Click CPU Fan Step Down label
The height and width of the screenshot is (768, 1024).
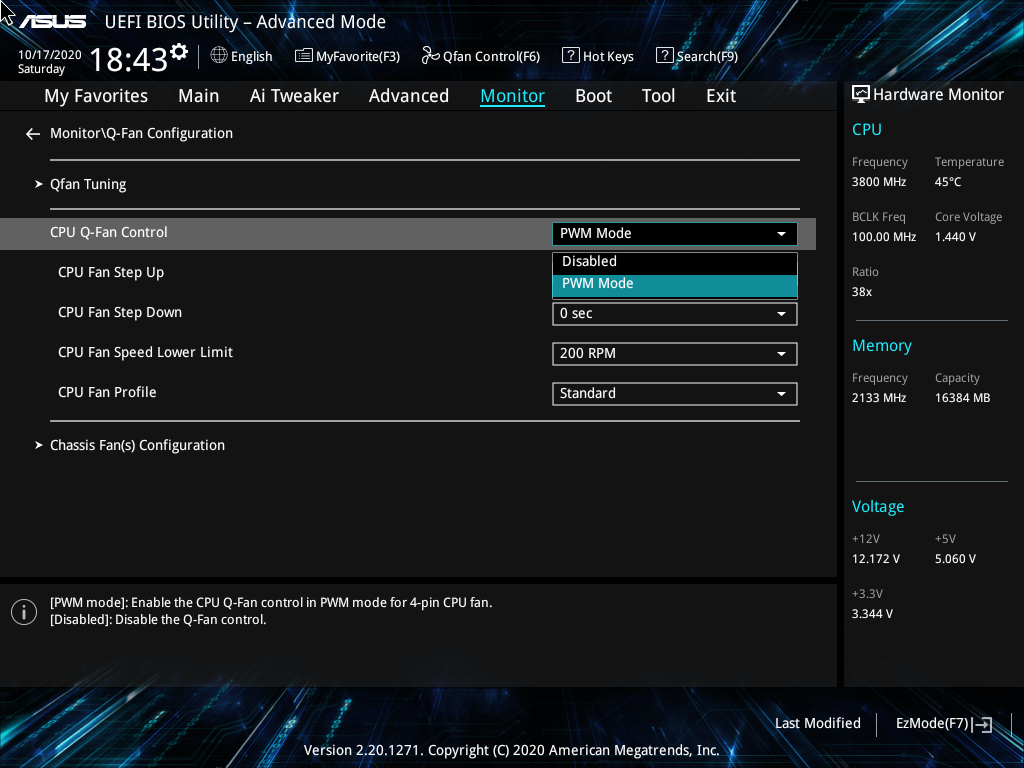coord(120,313)
